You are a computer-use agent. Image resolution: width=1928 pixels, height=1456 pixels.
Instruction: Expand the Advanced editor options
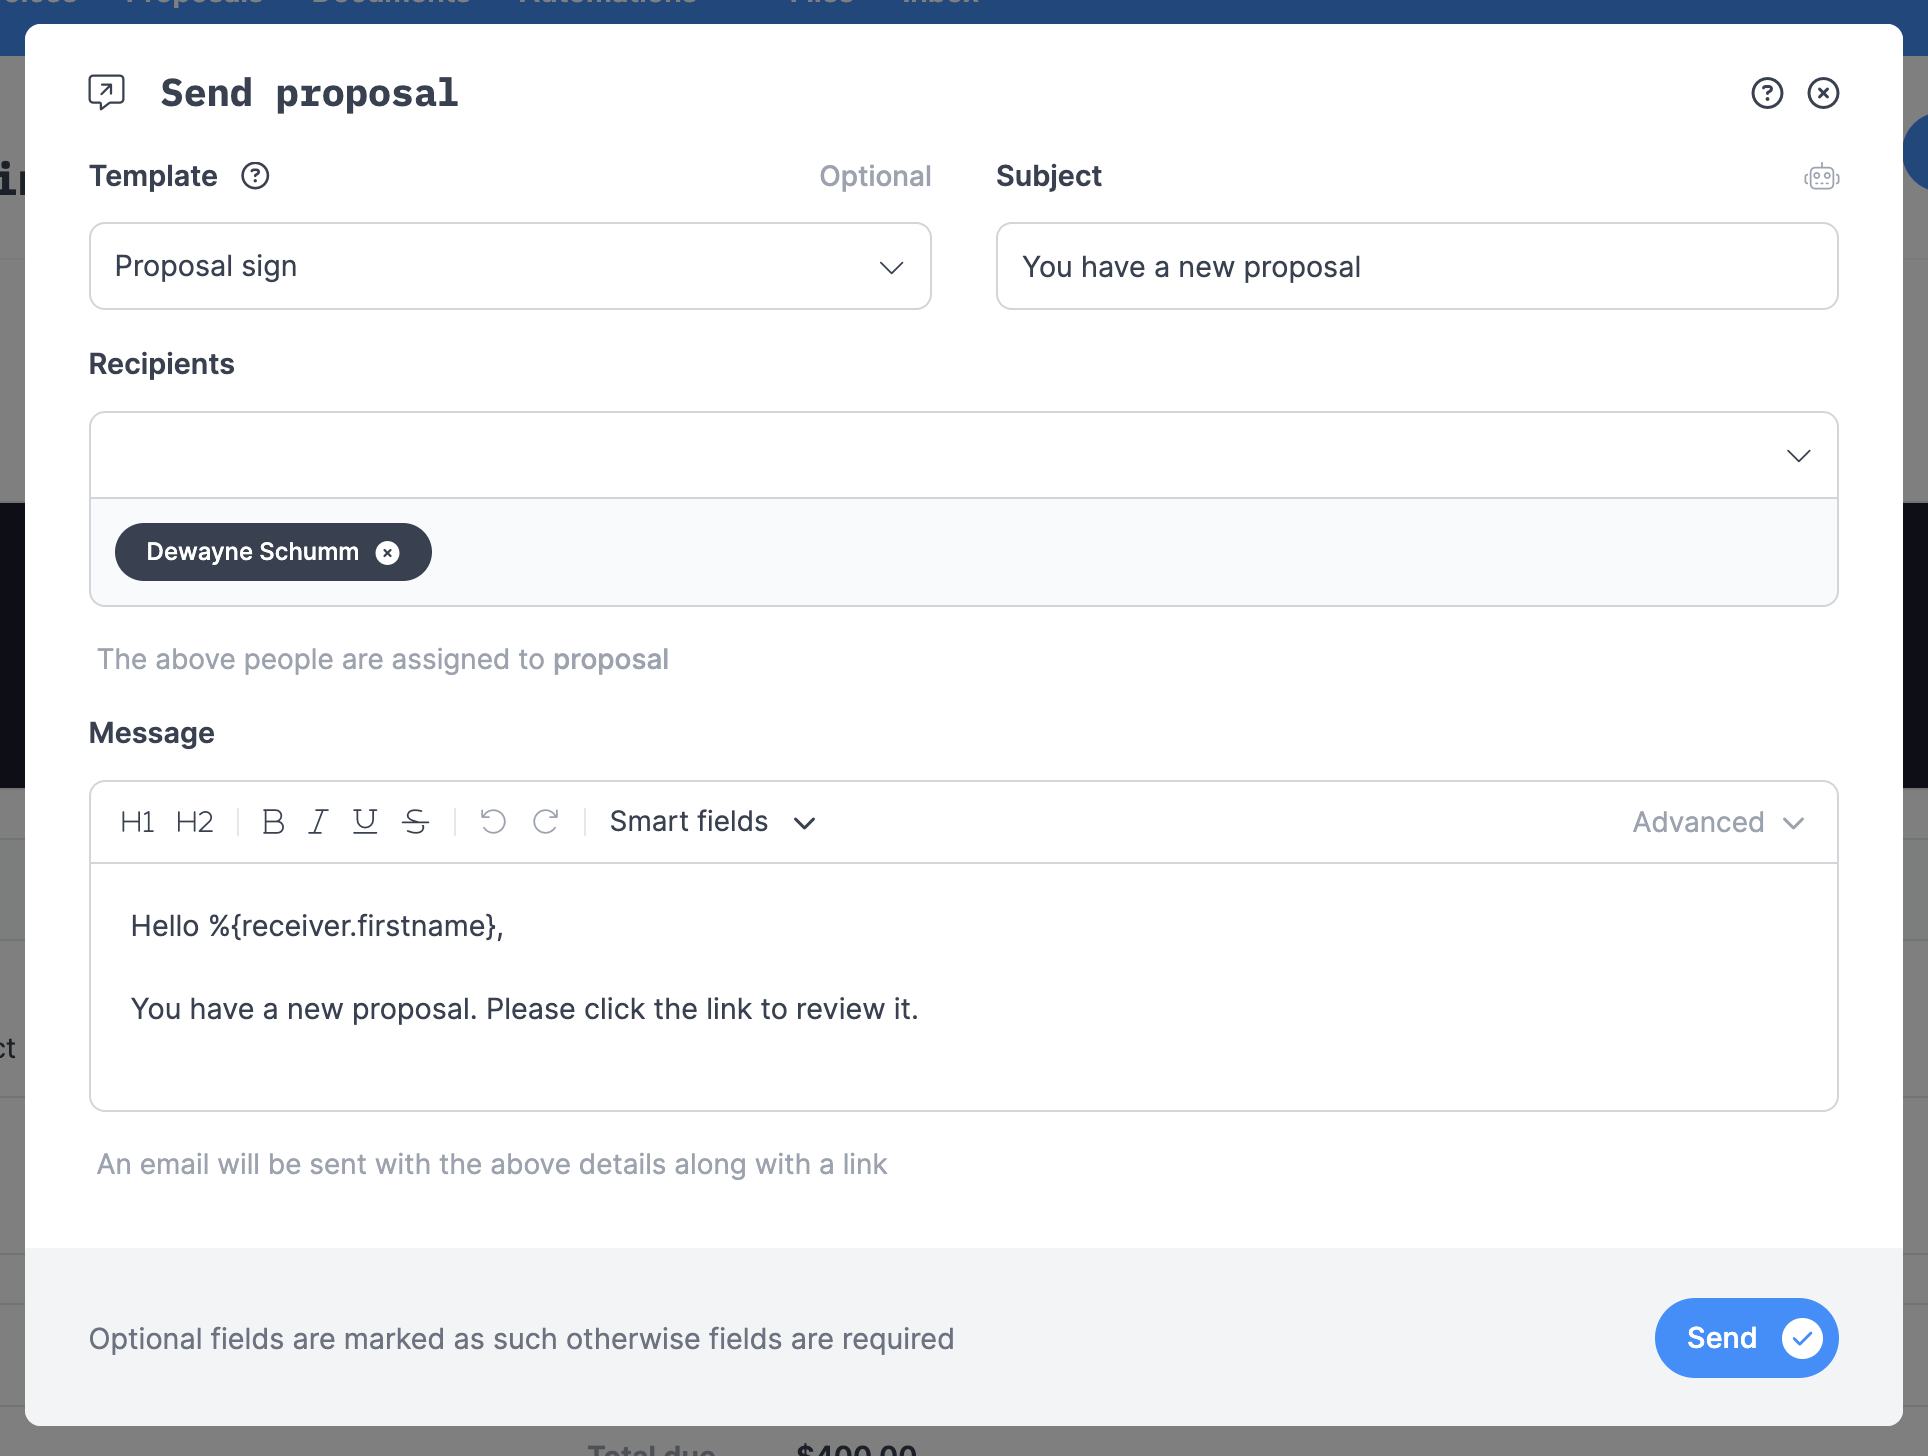coord(1716,821)
